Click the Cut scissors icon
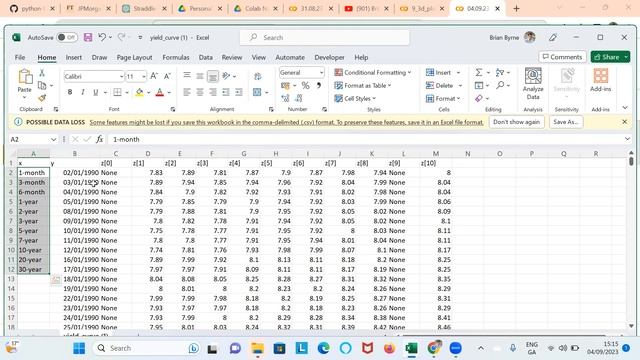 click(42, 73)
